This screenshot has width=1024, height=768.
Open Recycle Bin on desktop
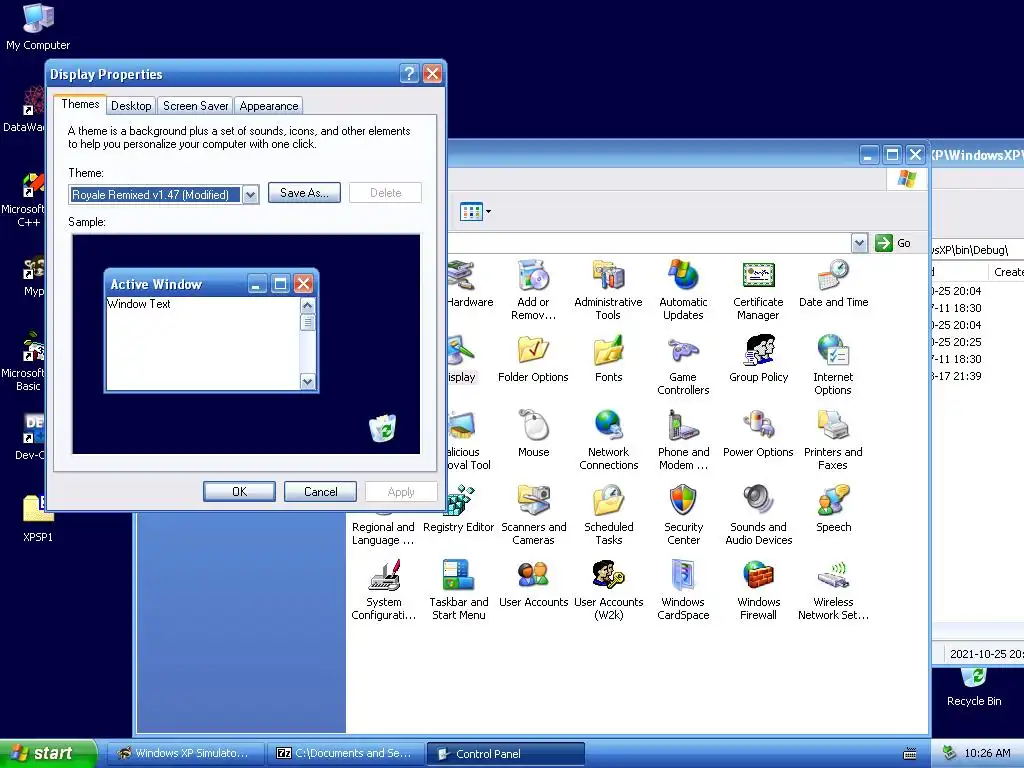pyautogui.click(x=974, y=688)
